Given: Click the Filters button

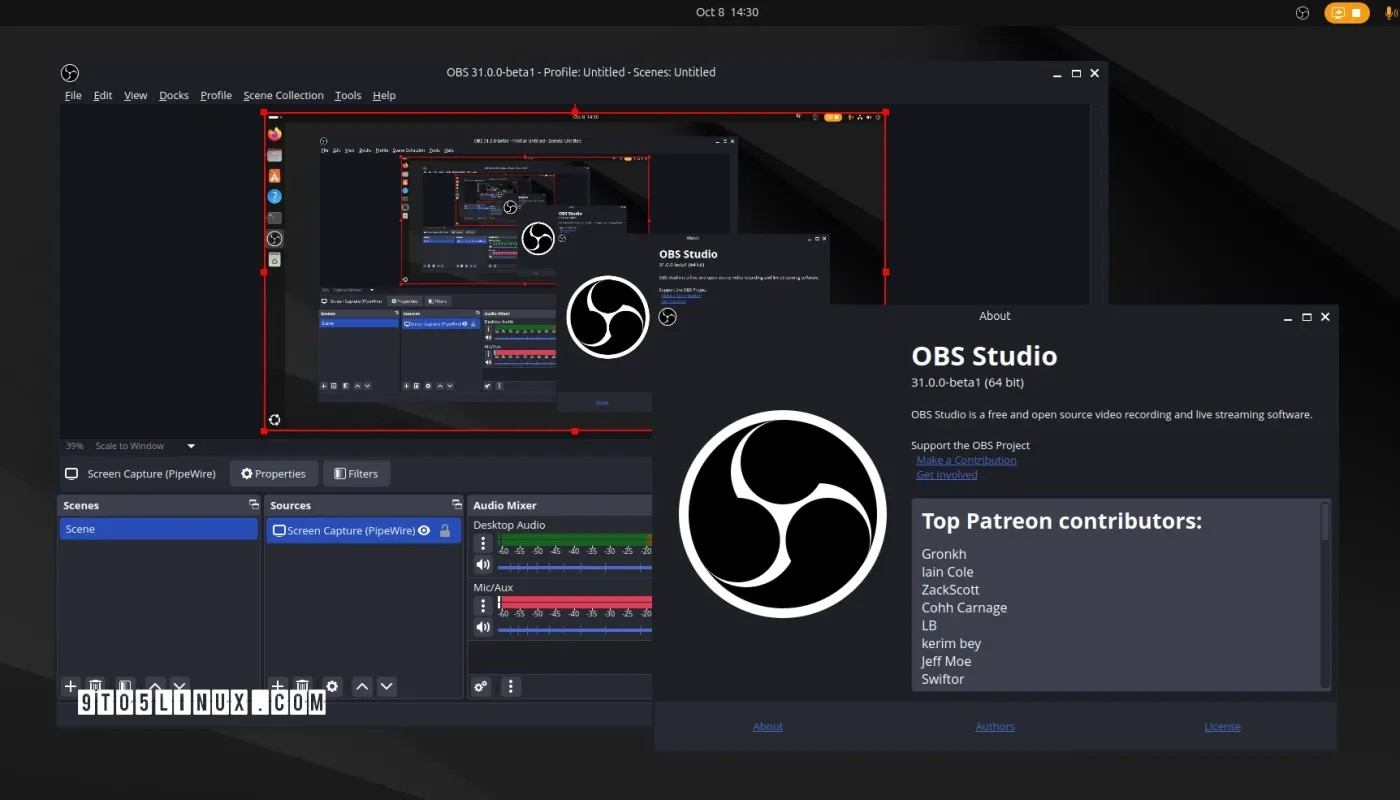Looking at the screenshot, I should [x=356, y=474].
